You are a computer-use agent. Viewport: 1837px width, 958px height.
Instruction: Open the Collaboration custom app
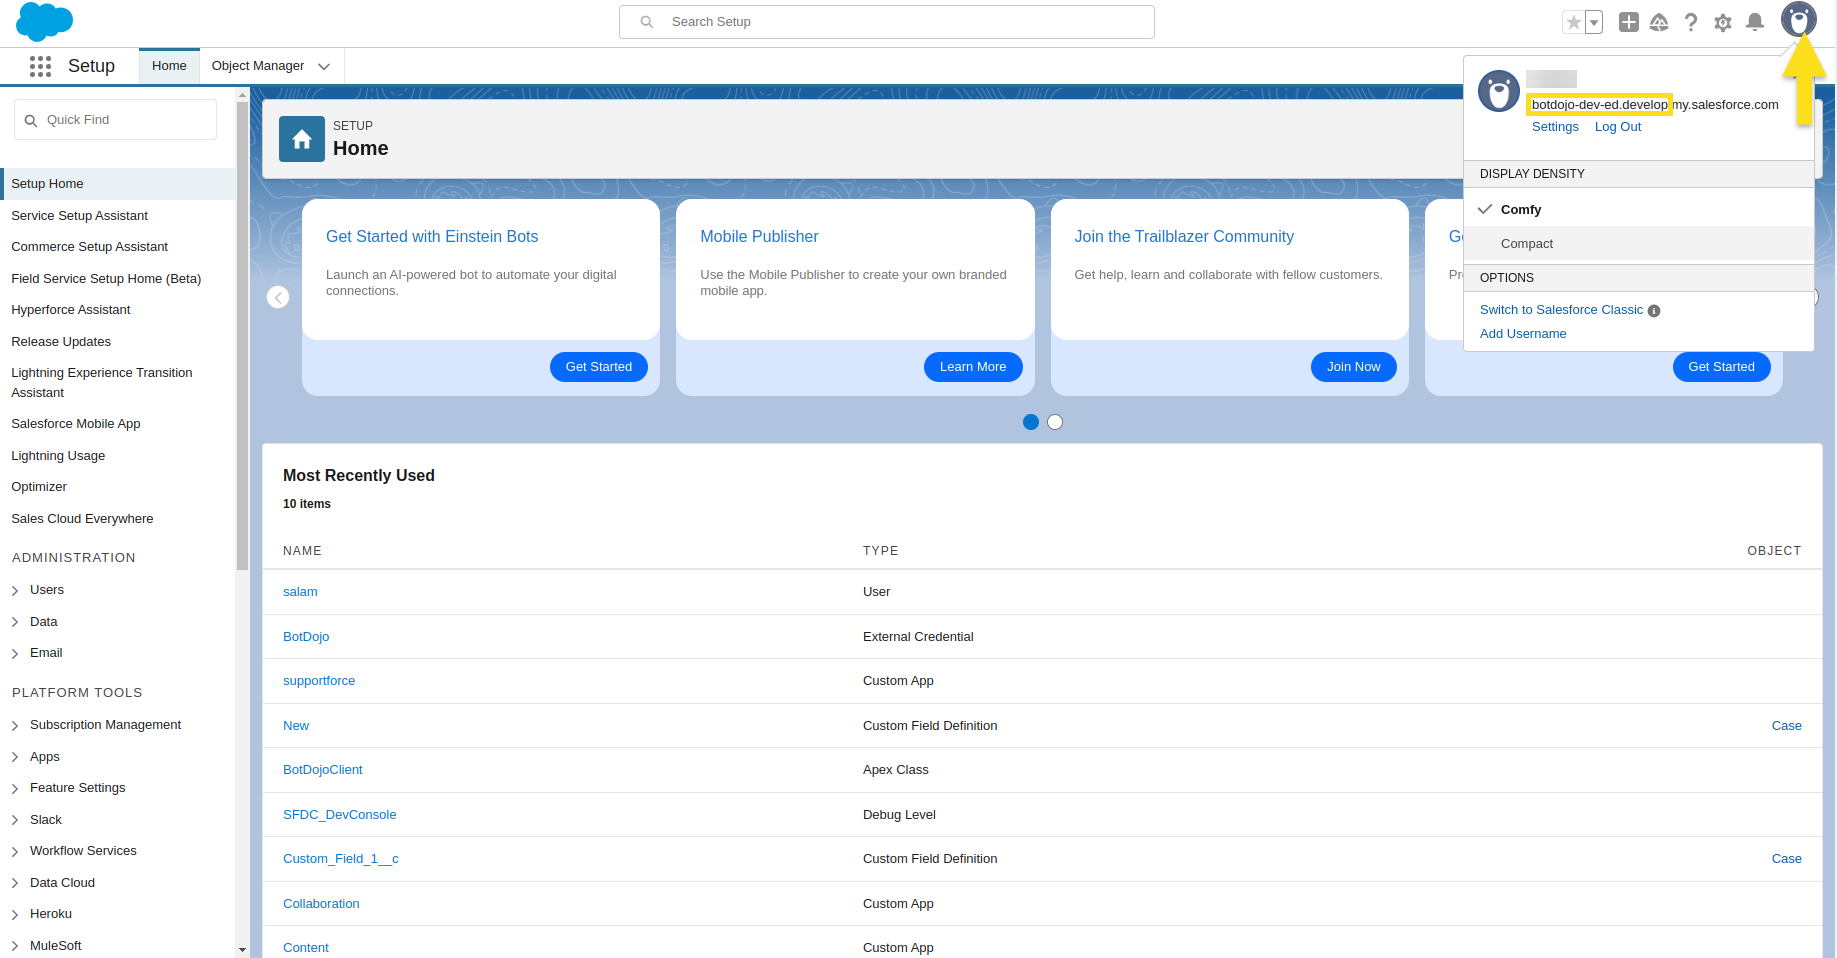(x=321, y=904)
